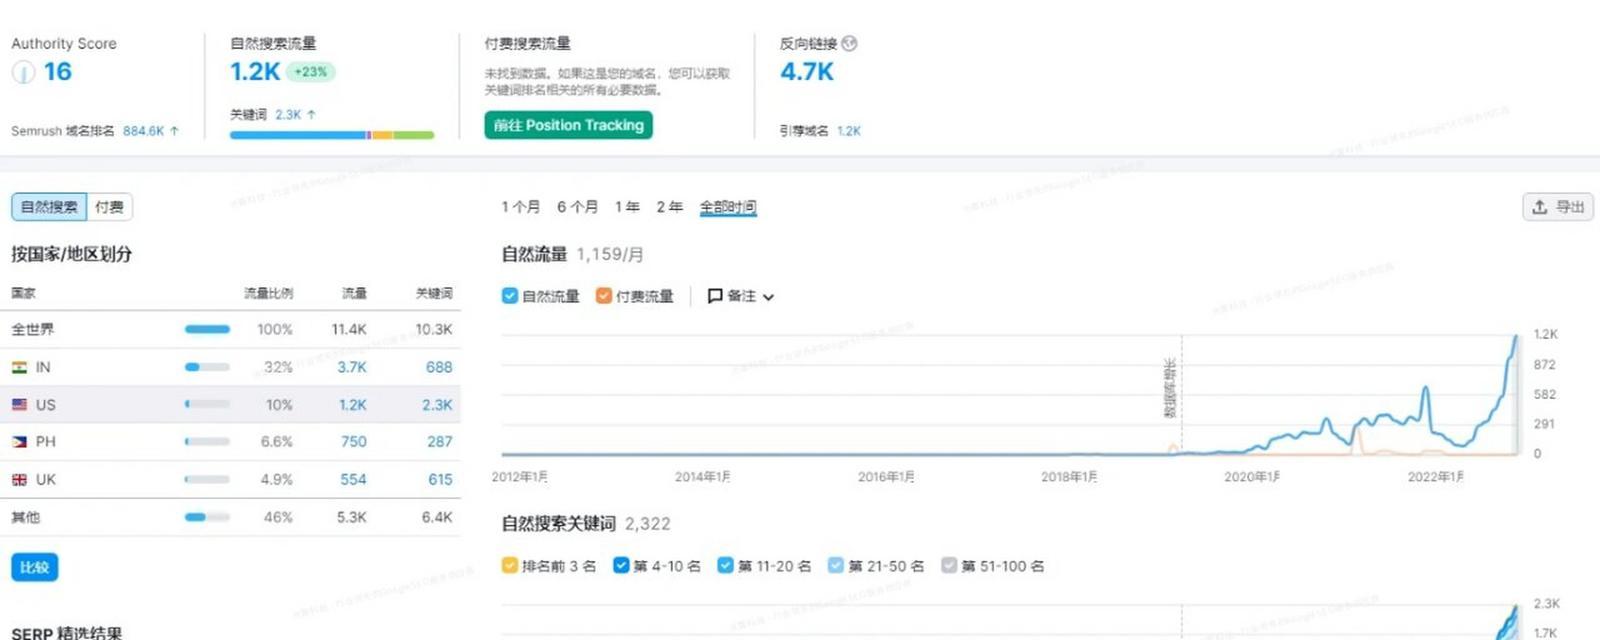
Task: Click the 数据库增长 chart marker line
Action: pyautogui.click(x=1181, y=395)
